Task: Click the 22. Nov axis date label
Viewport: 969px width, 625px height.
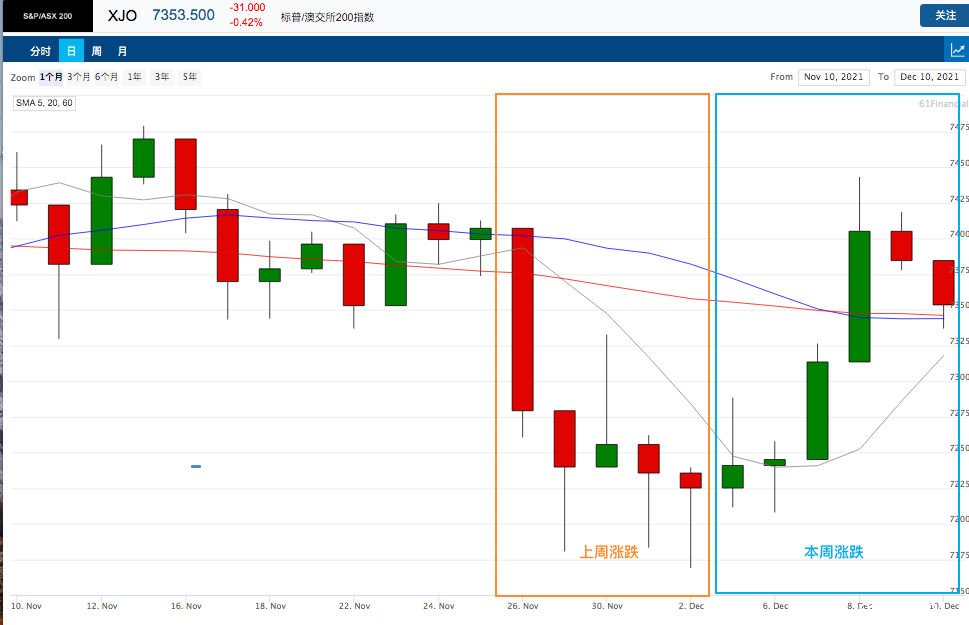Action: (354, 606)
